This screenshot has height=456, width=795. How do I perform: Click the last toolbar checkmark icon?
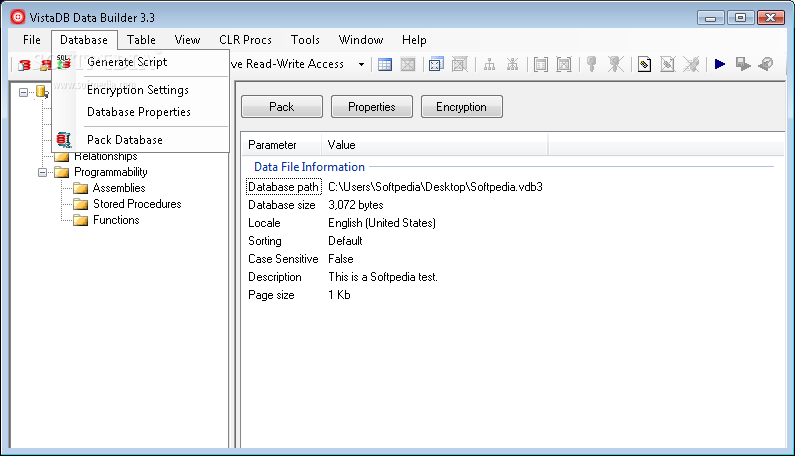pyautogui.click(x=766, y=64)
